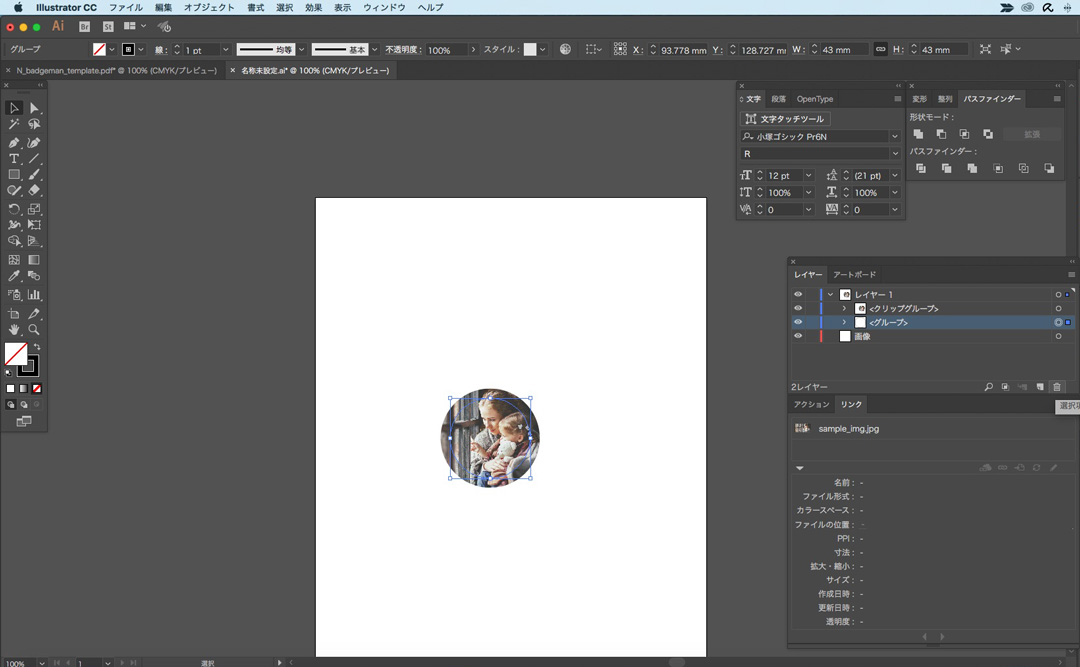This screenshot has height=667, width=1080.
Task: Open the 小塚ゴシック Pr6N font dropdown
Action: (894, 137)
